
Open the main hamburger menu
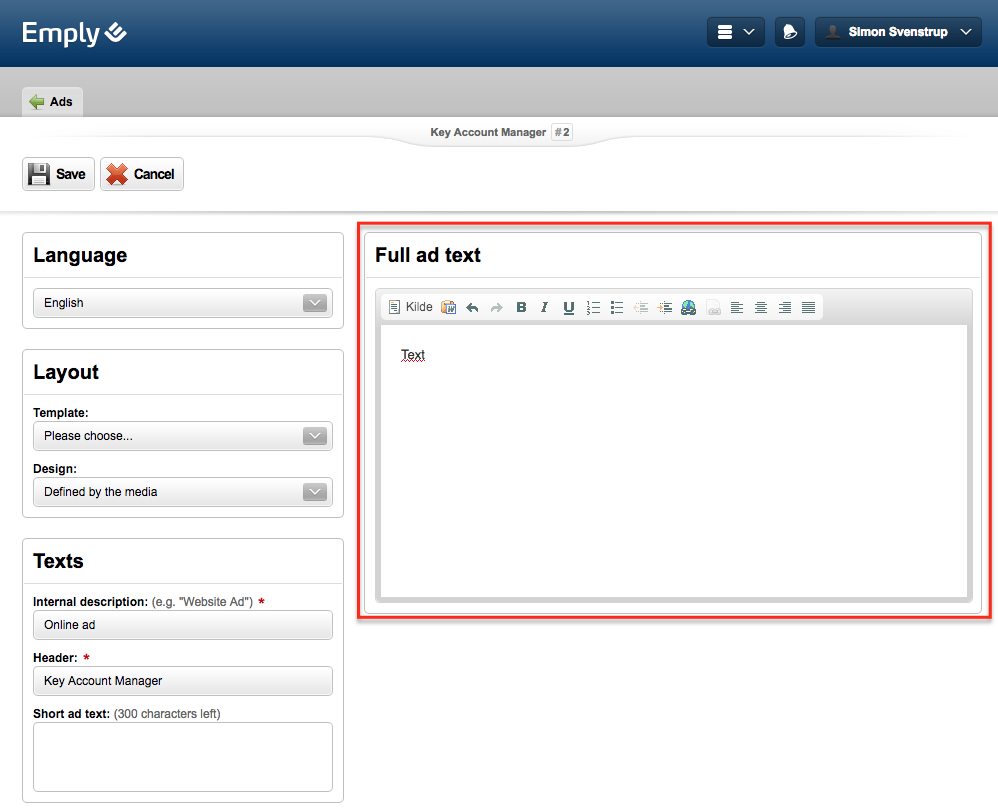tap(736, 32)
